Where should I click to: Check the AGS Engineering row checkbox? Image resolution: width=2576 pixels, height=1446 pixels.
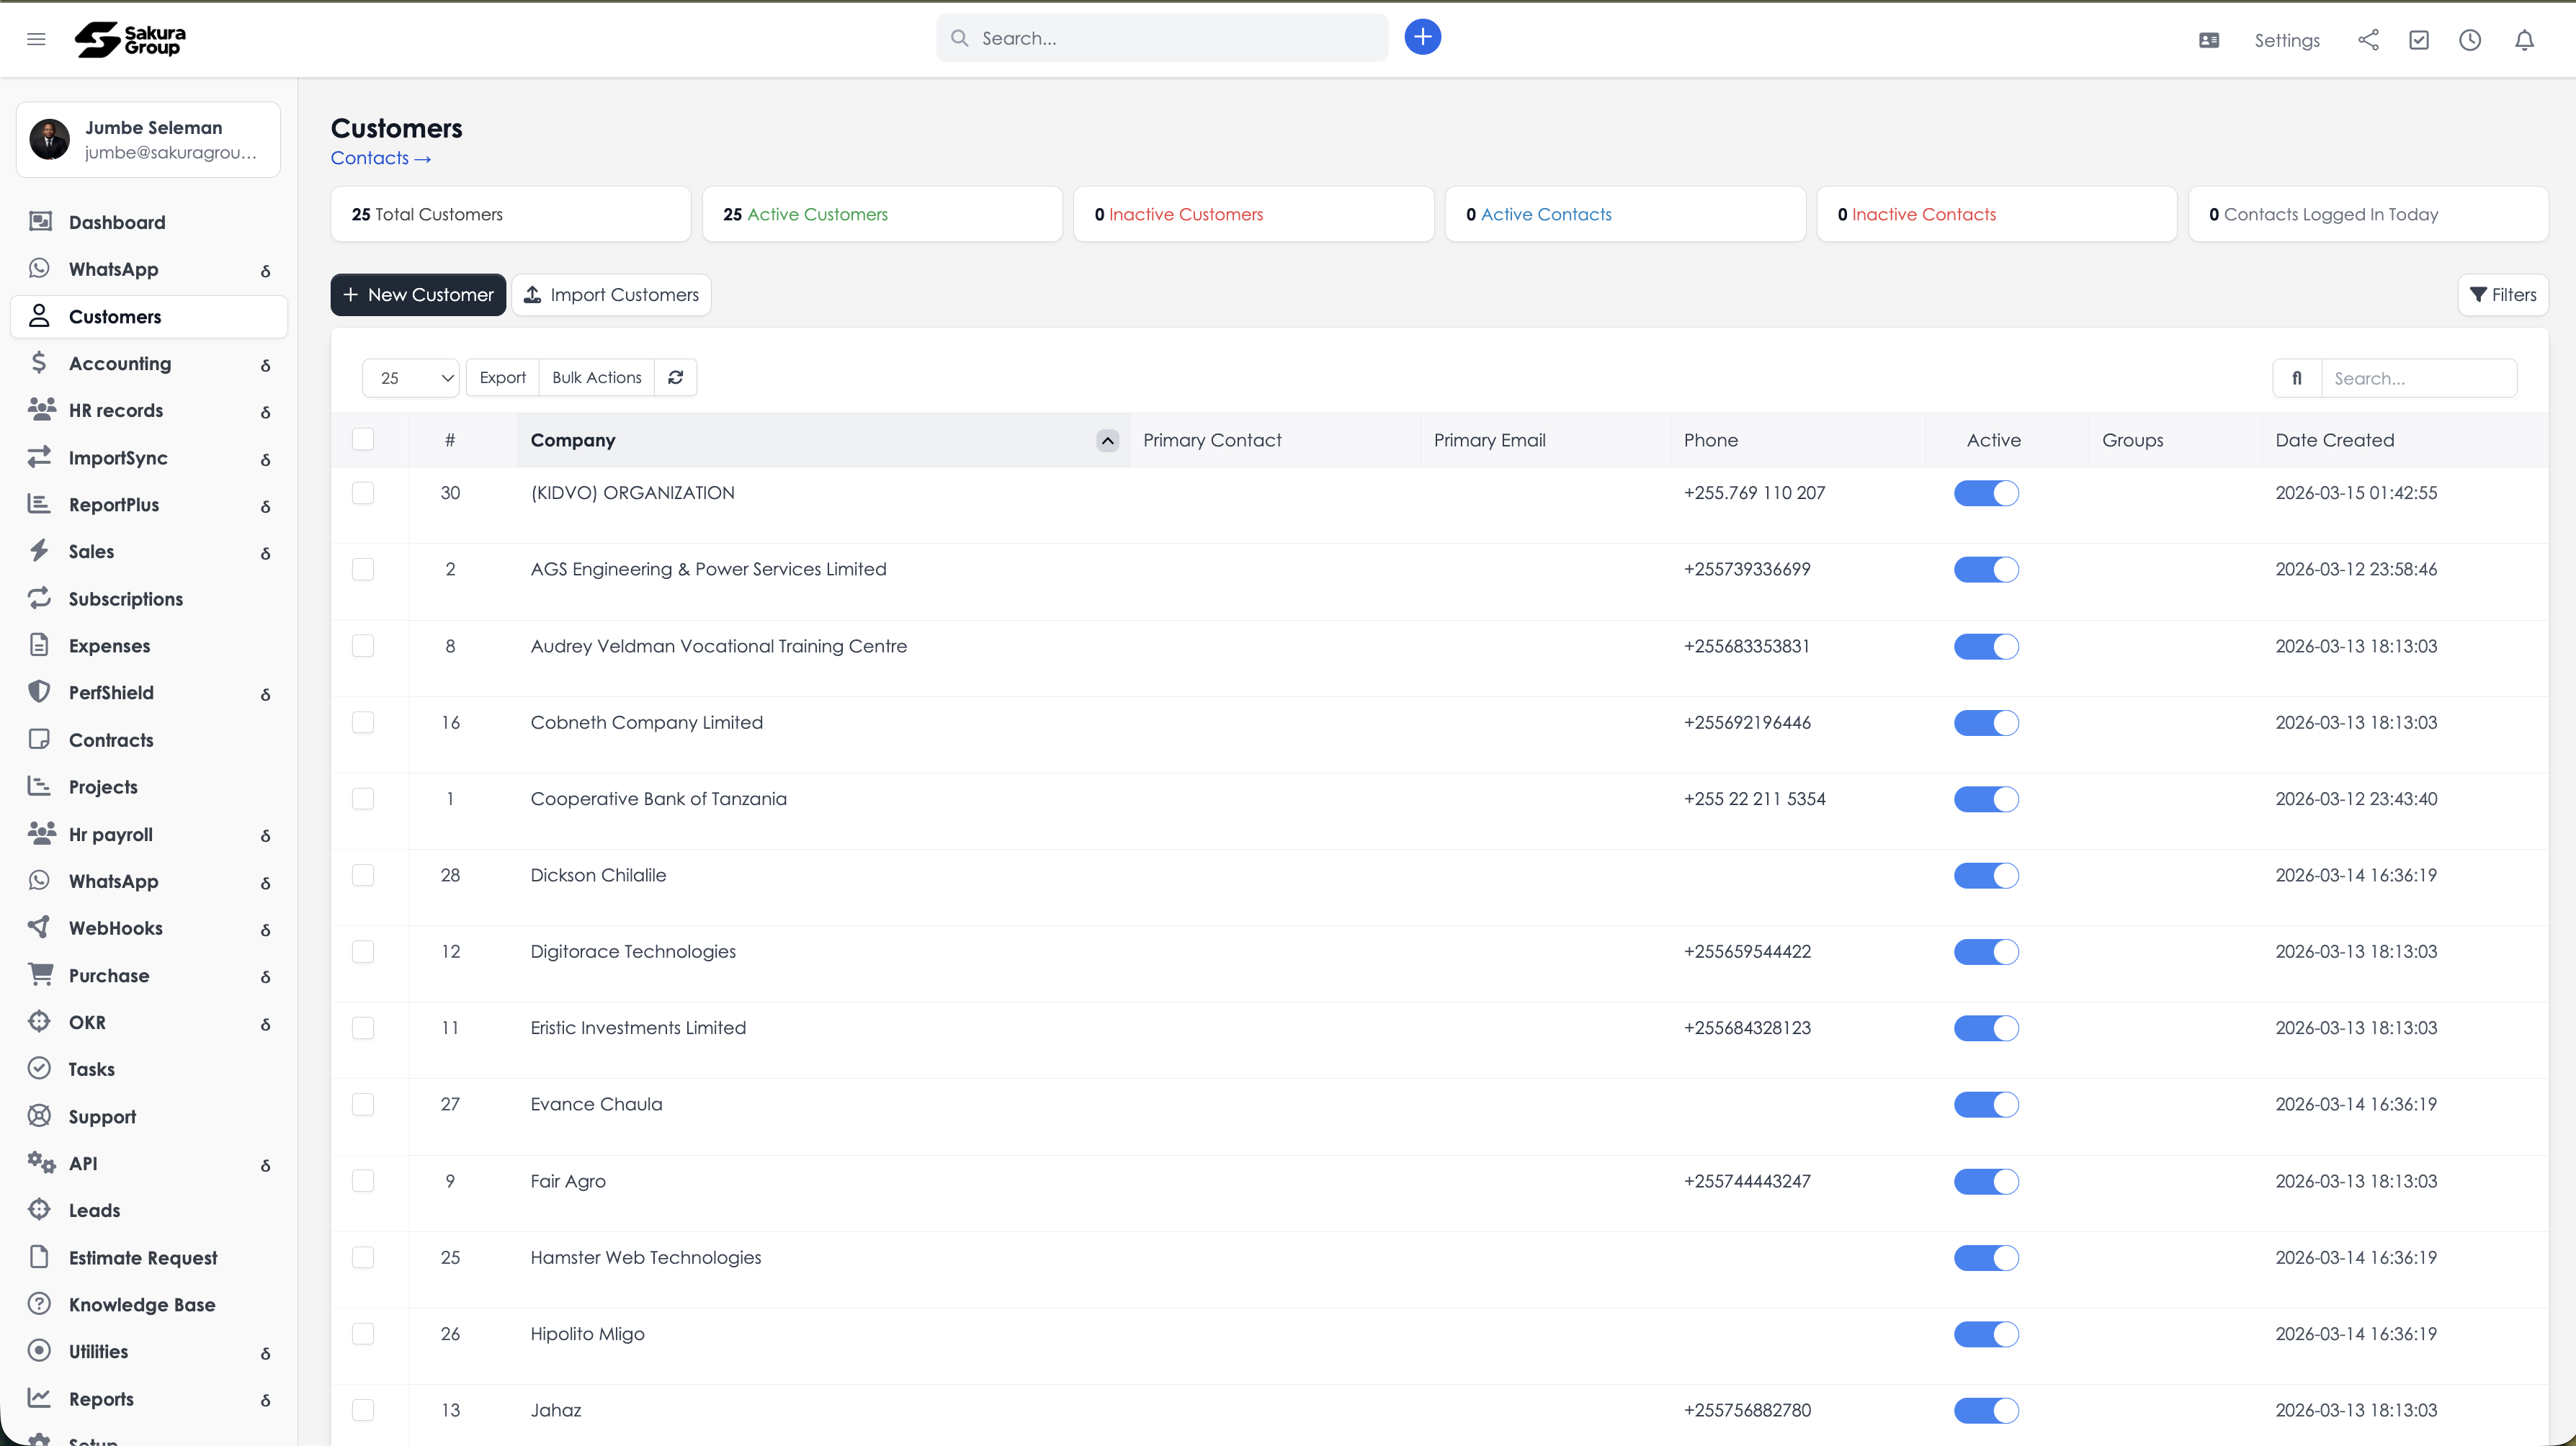point(363,569)
